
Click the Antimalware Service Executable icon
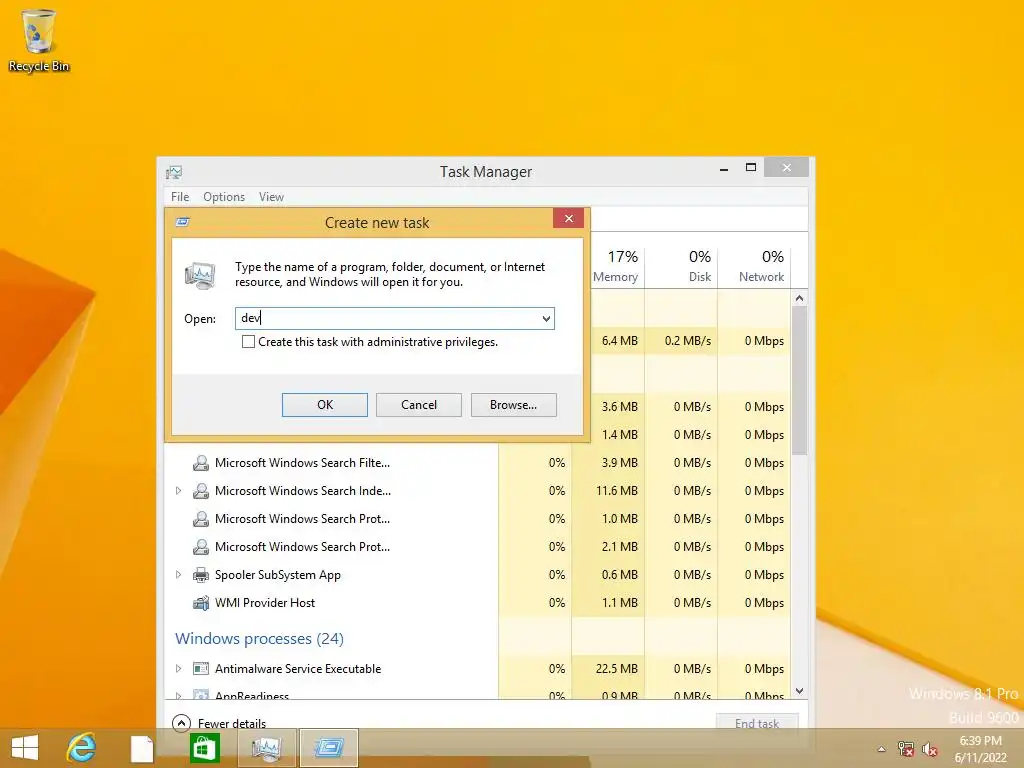click(200, 669)
